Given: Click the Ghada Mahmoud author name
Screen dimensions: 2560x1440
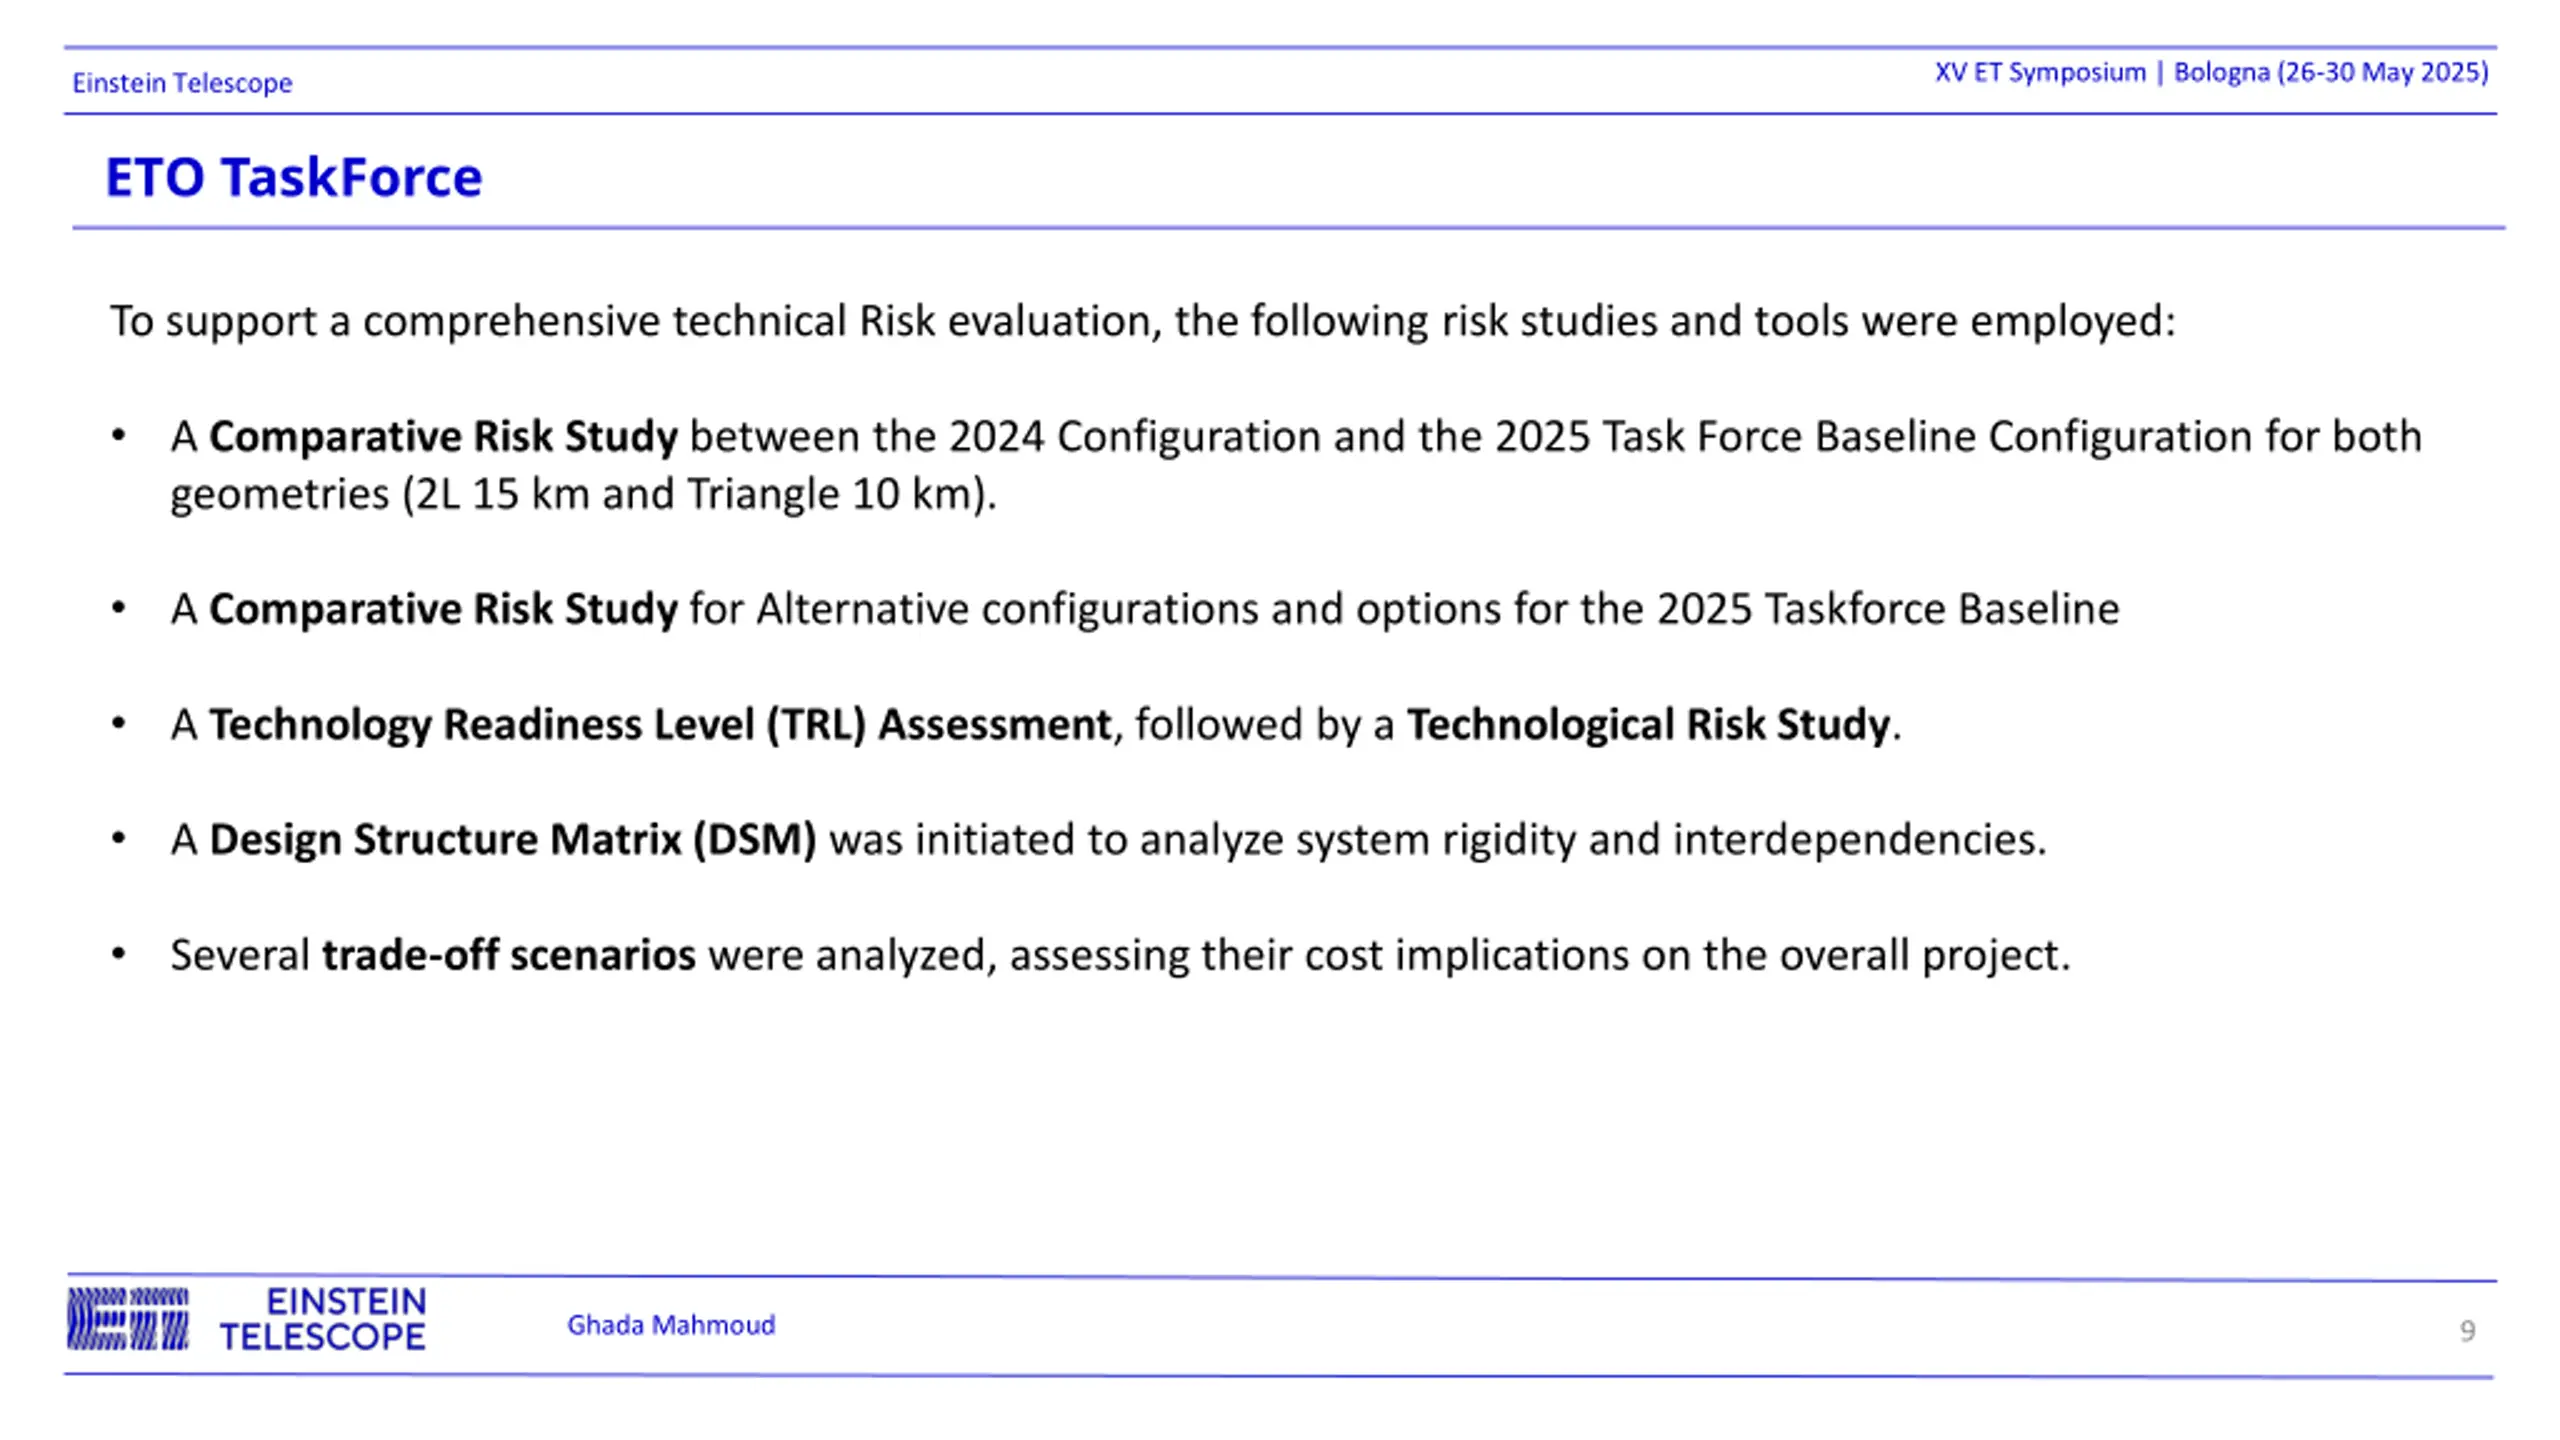Looking at the screenshot, I should pos(671,1325).
